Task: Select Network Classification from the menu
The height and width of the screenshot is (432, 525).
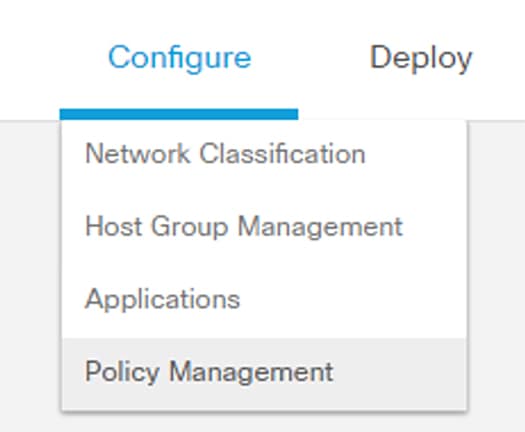Action: 264,154
